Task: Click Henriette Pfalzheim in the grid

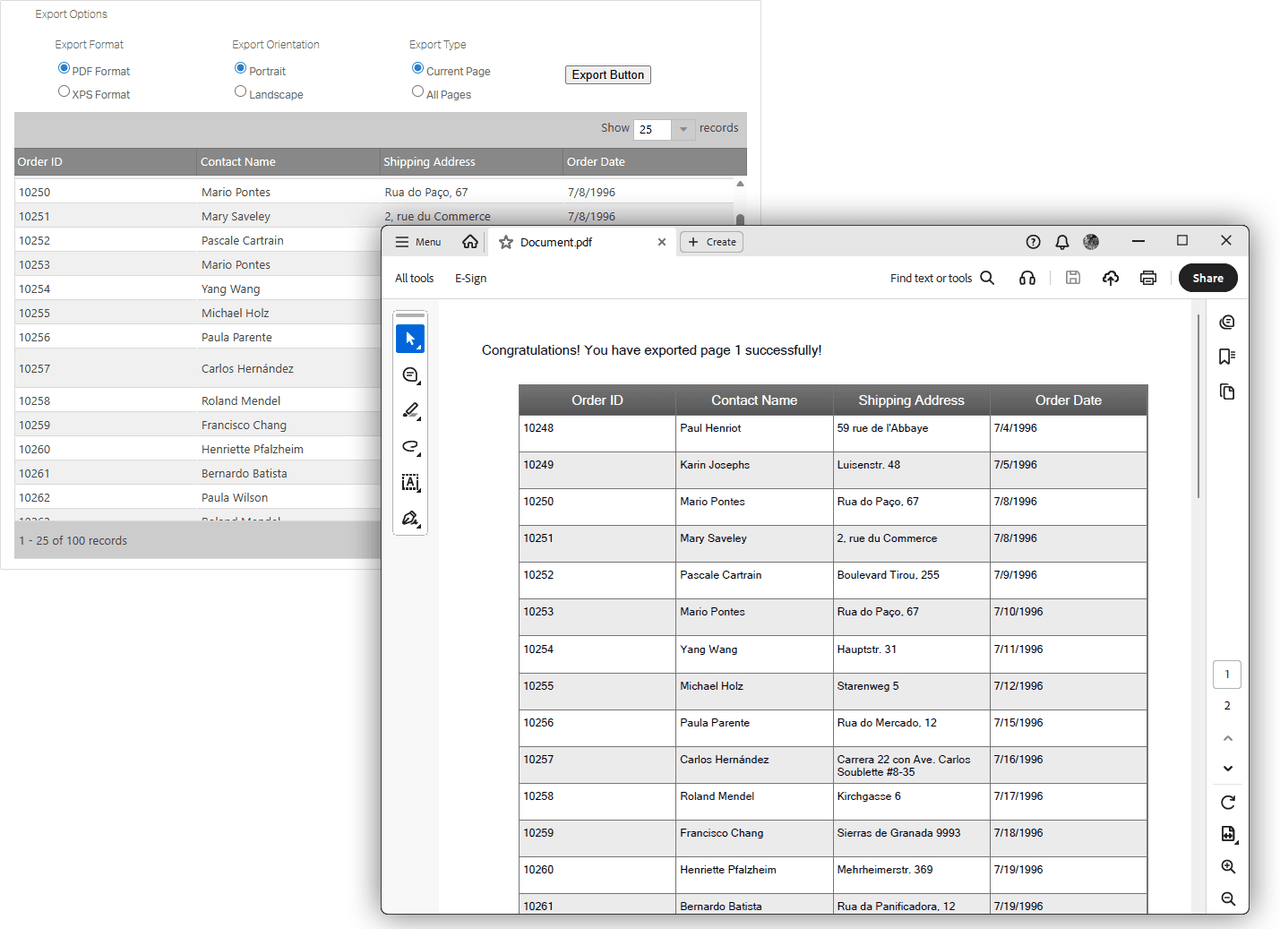Action: coord(252,449)
